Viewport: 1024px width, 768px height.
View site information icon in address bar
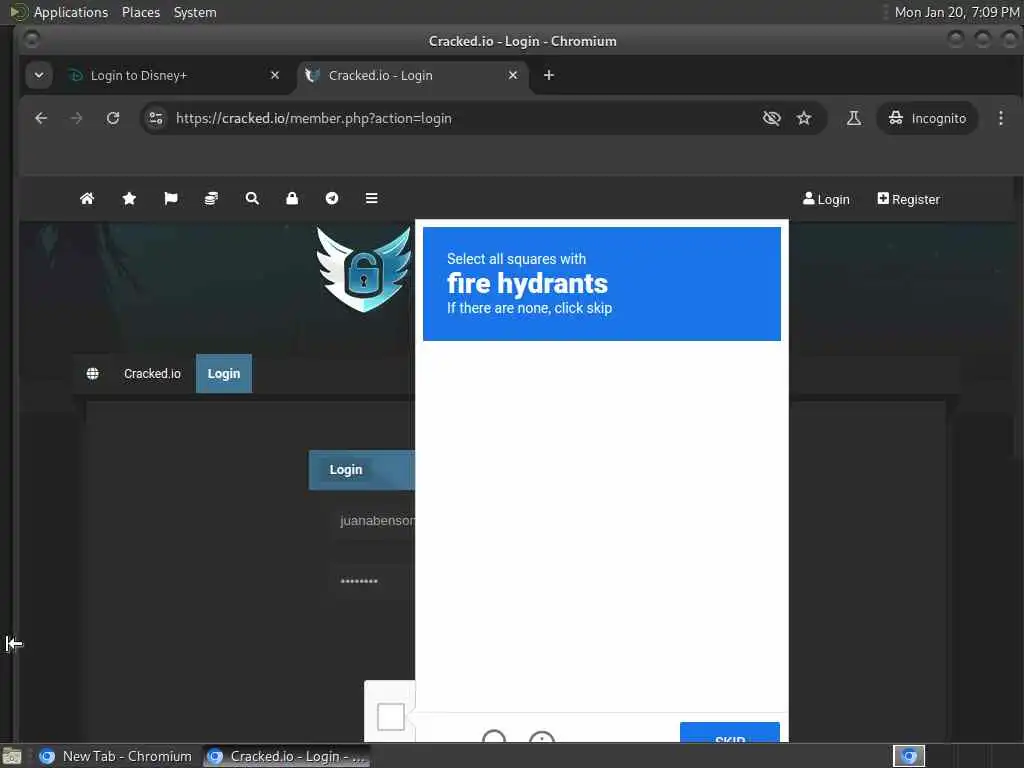(156, 118)
